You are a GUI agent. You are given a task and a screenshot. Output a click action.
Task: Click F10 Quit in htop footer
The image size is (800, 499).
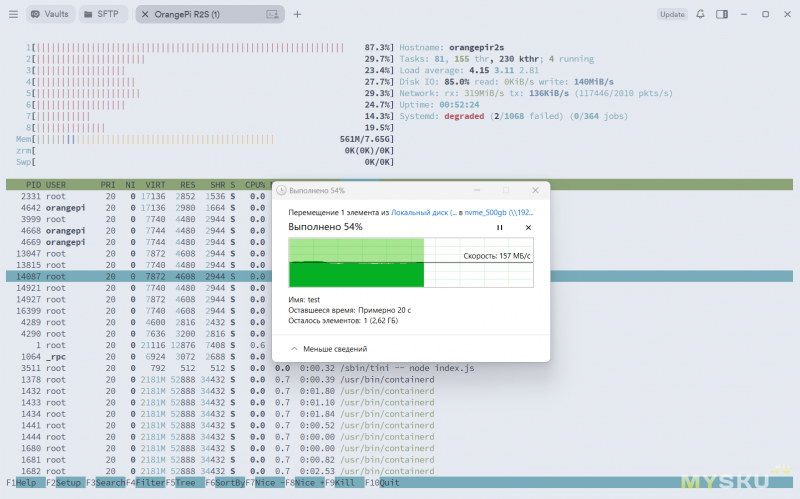(382, 483)
